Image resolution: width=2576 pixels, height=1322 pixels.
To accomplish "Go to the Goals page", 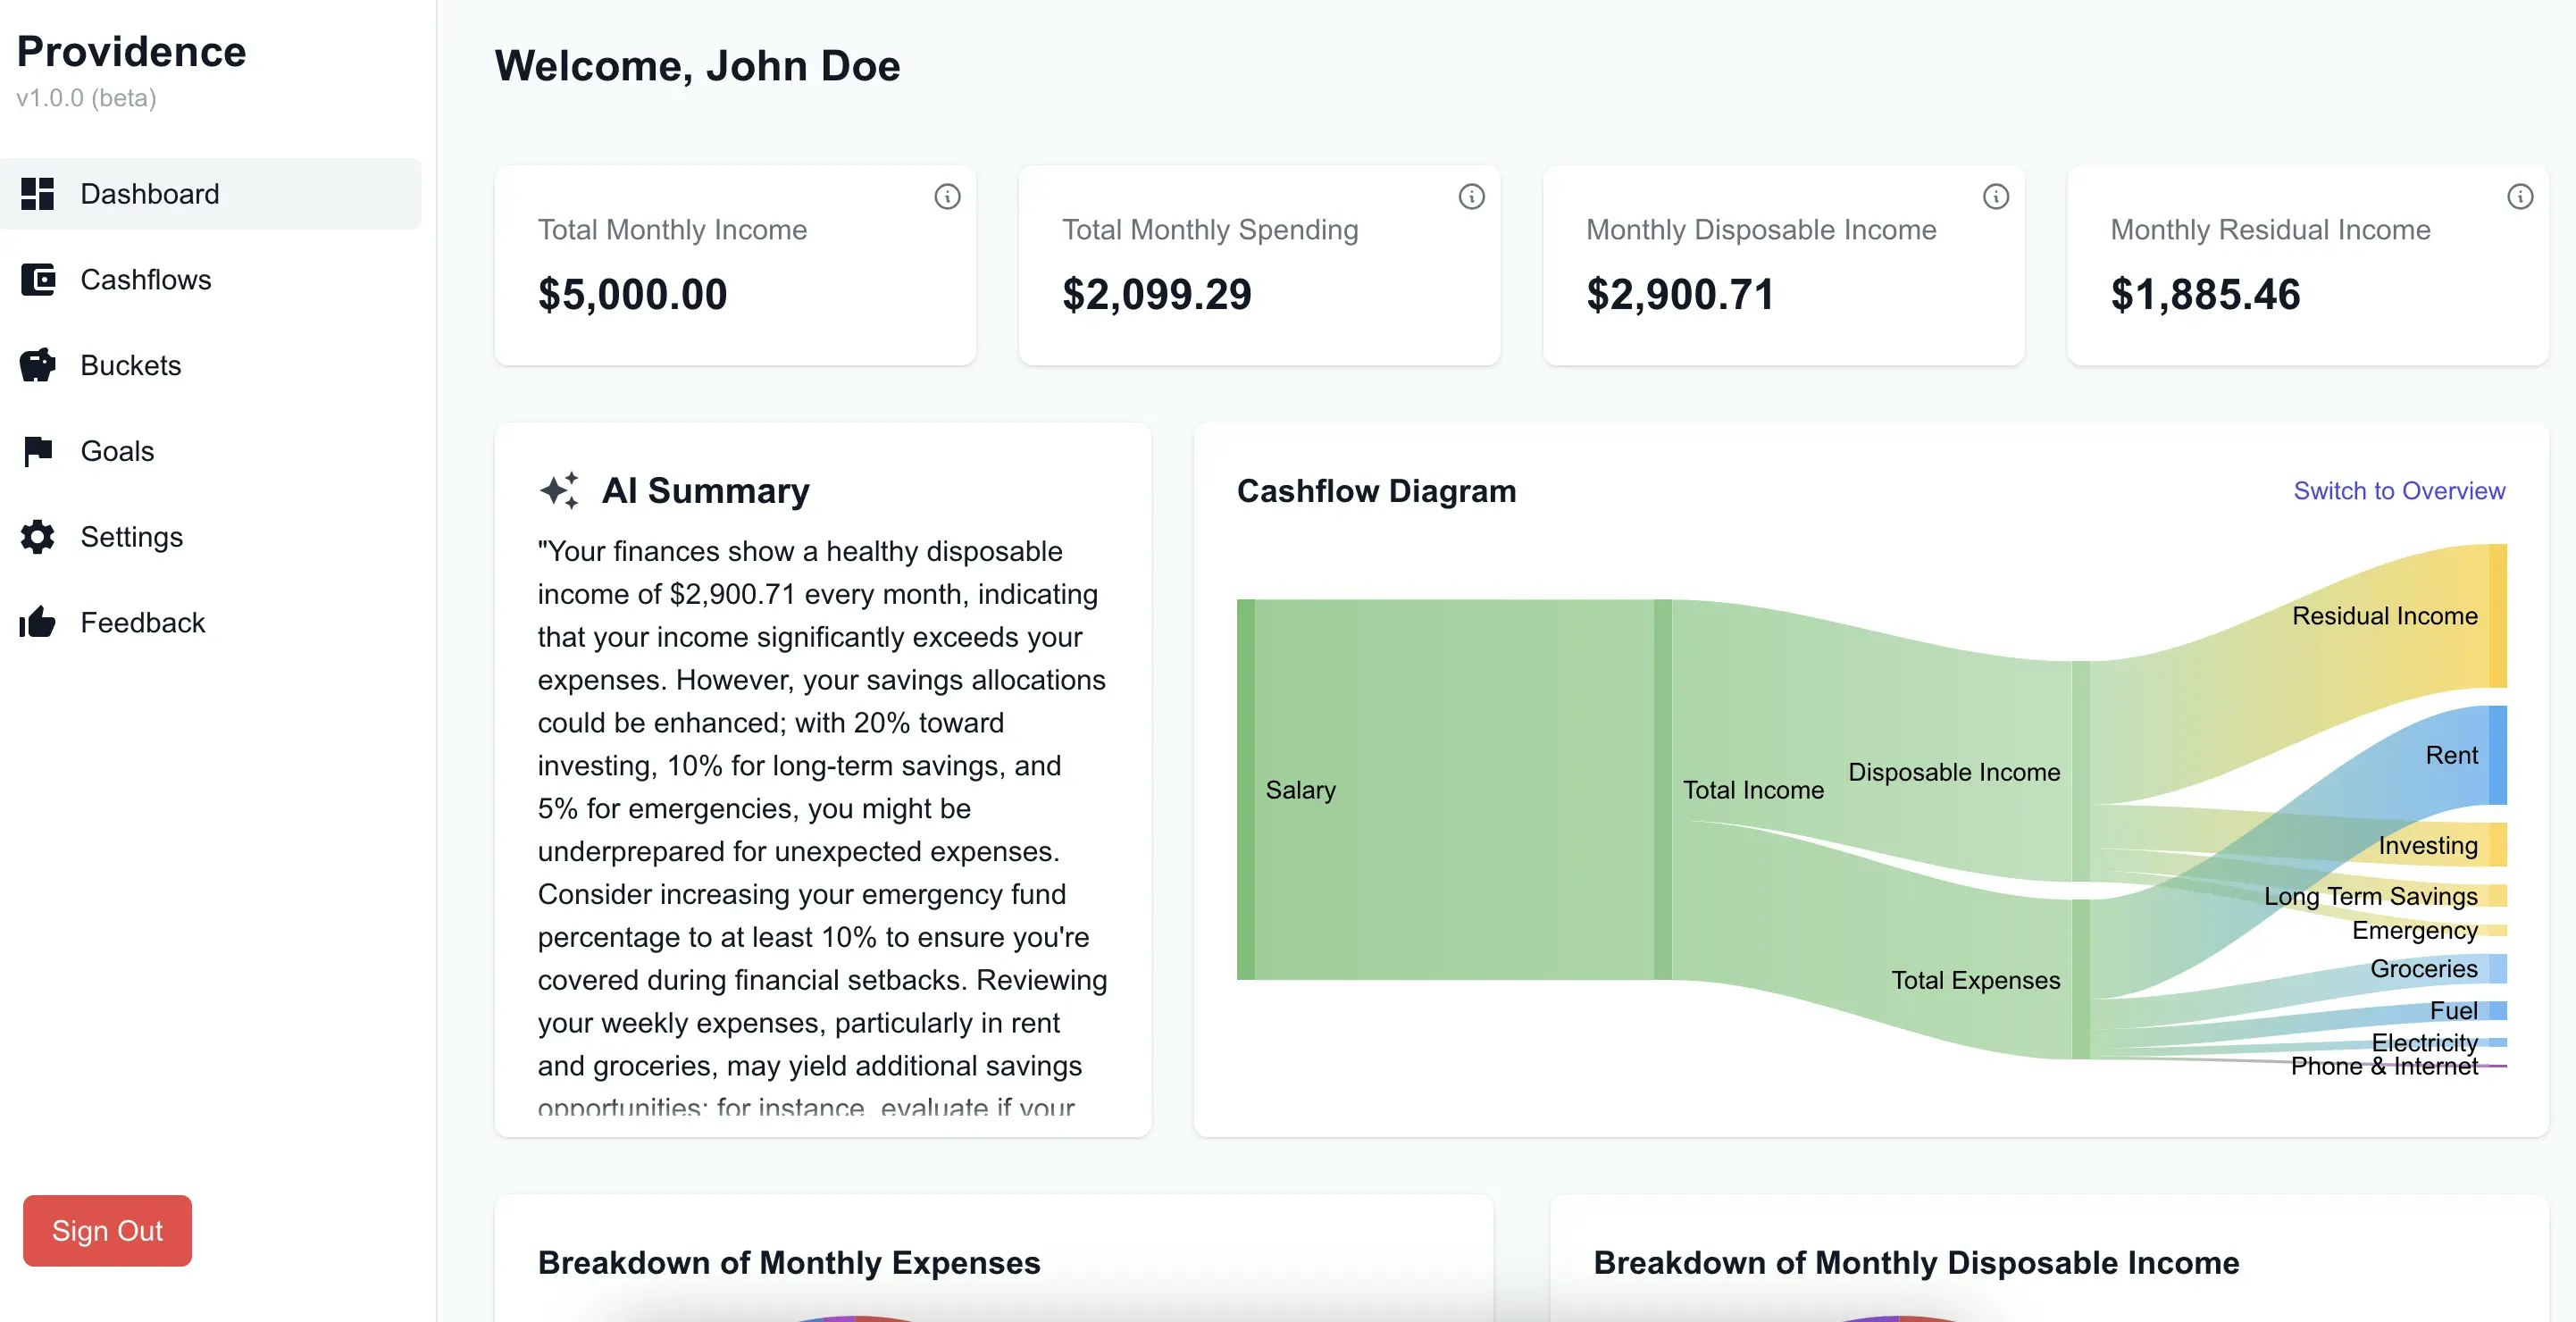I will coord(117,451).
